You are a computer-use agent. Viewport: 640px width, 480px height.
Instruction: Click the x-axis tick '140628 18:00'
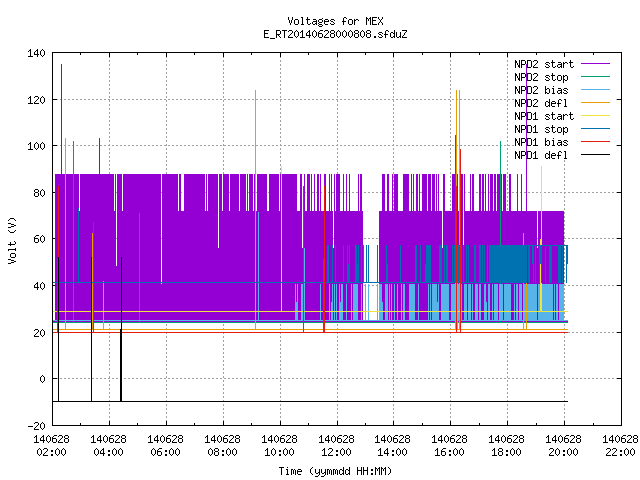pos(507,446)
